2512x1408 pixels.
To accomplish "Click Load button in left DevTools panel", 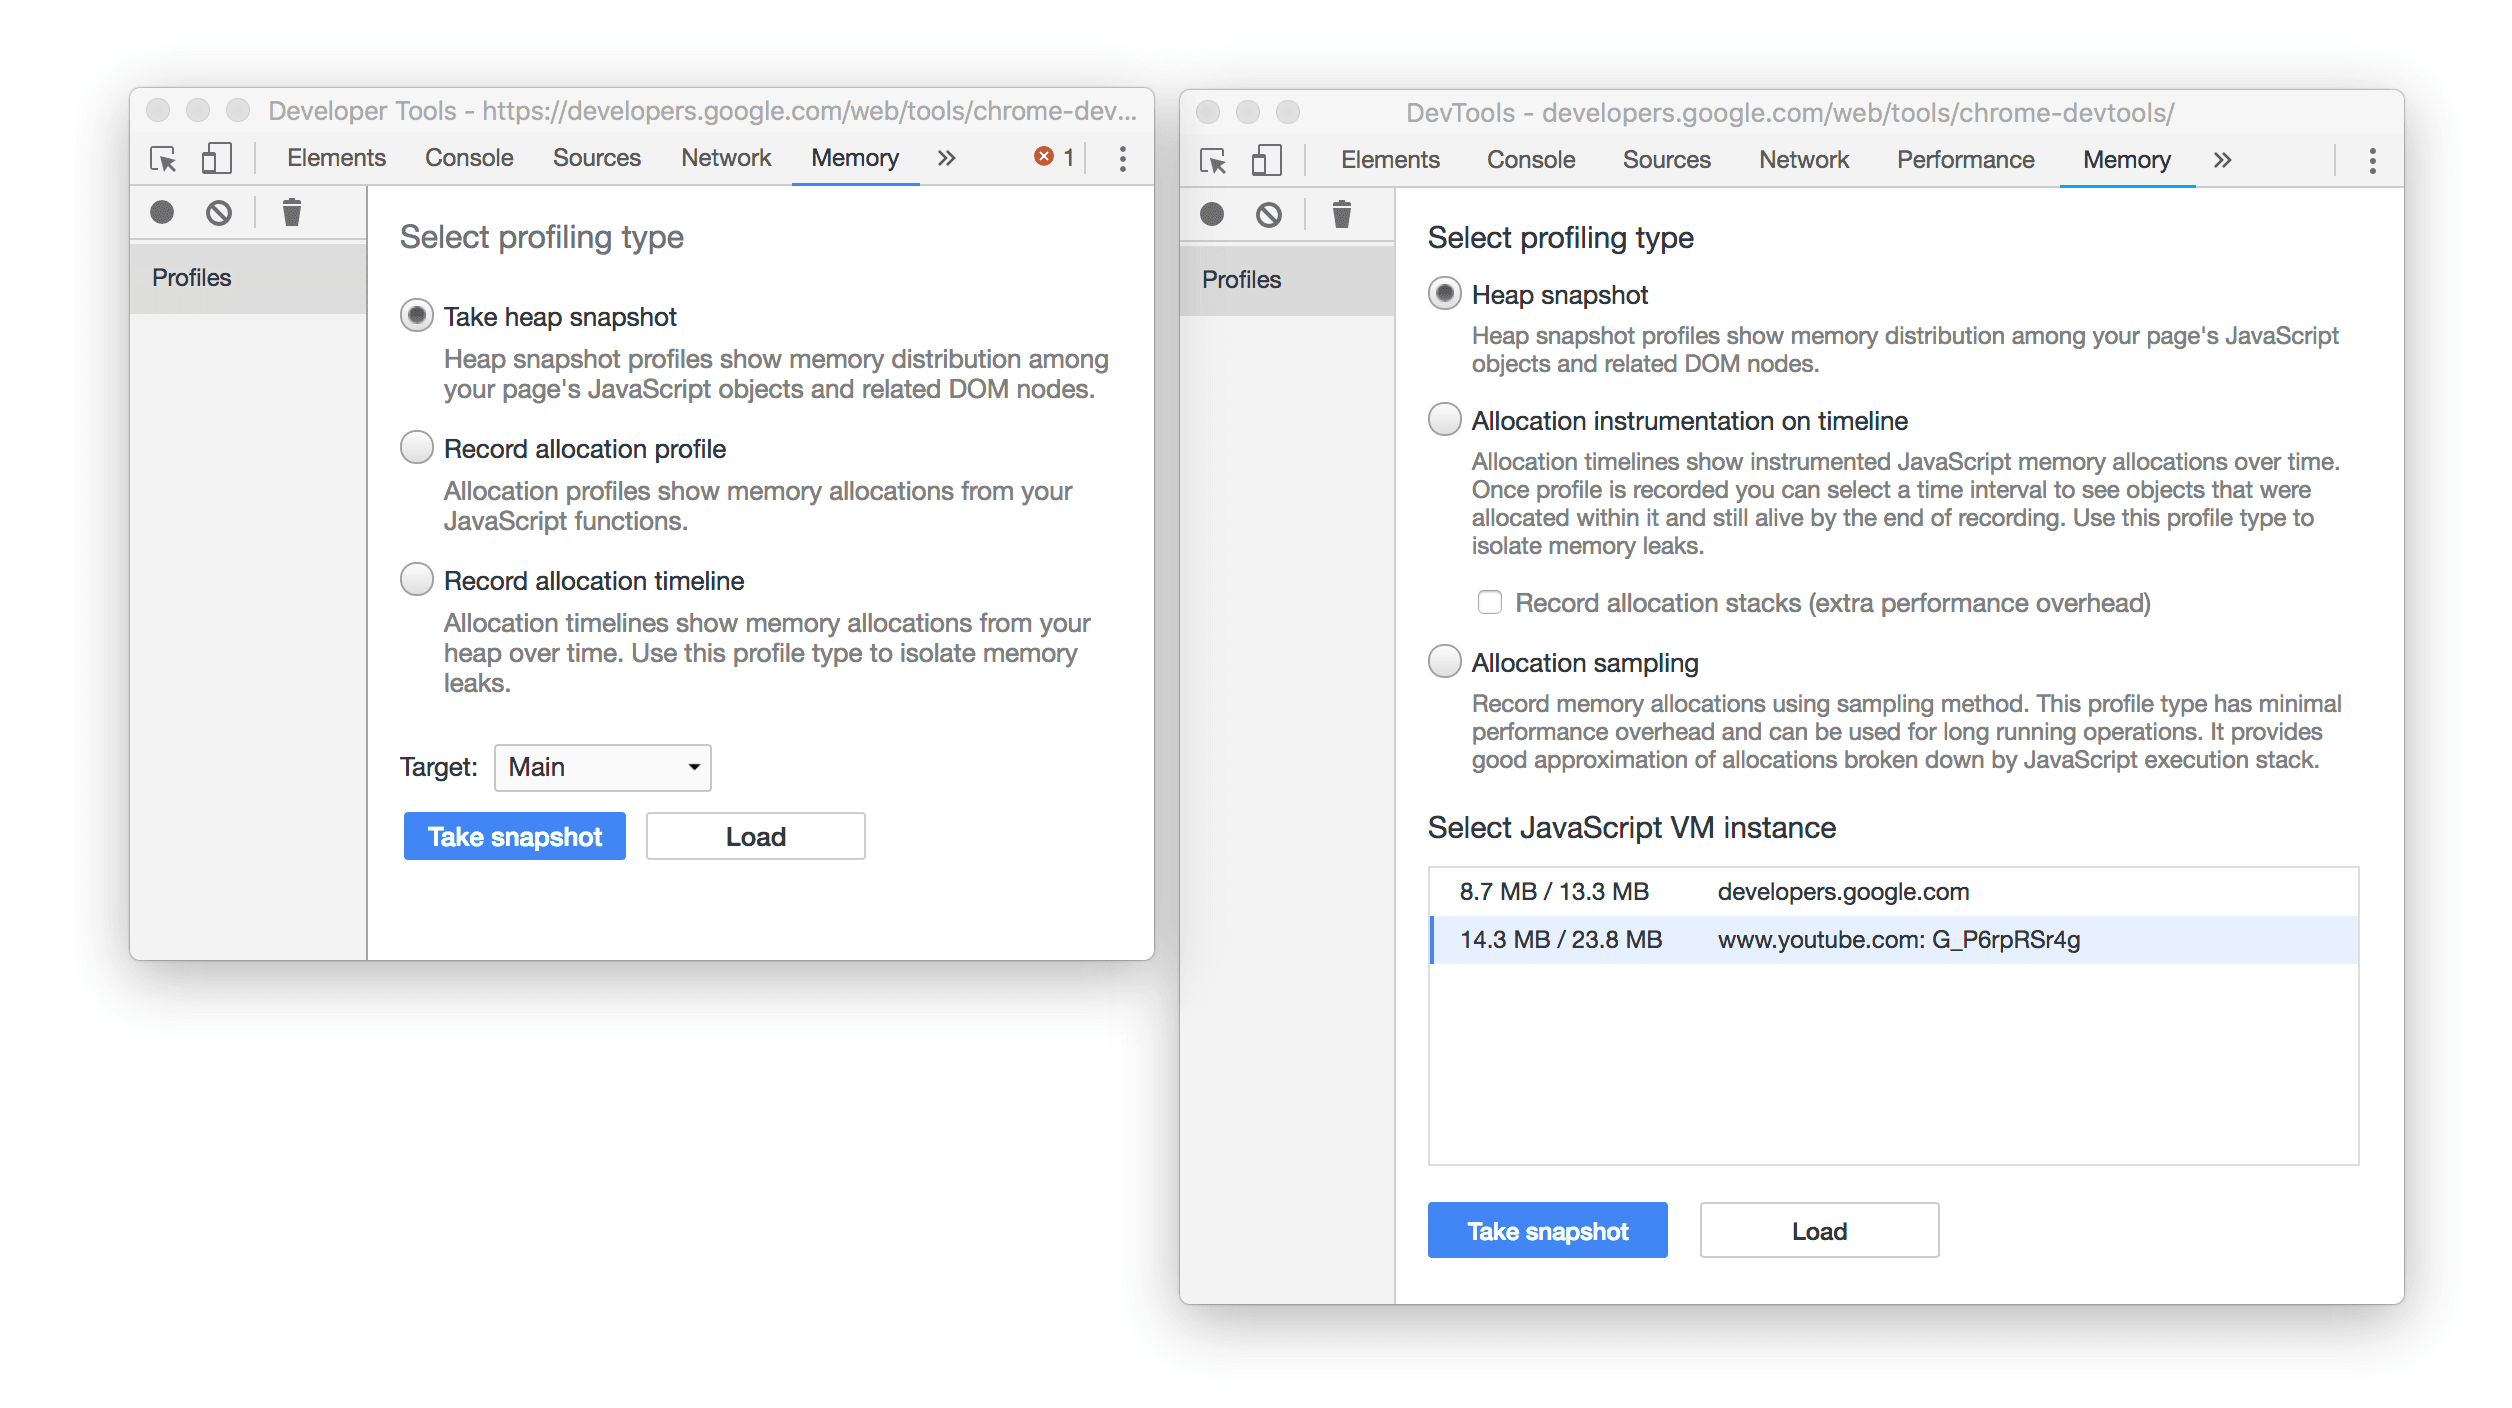I will point(754,837).
